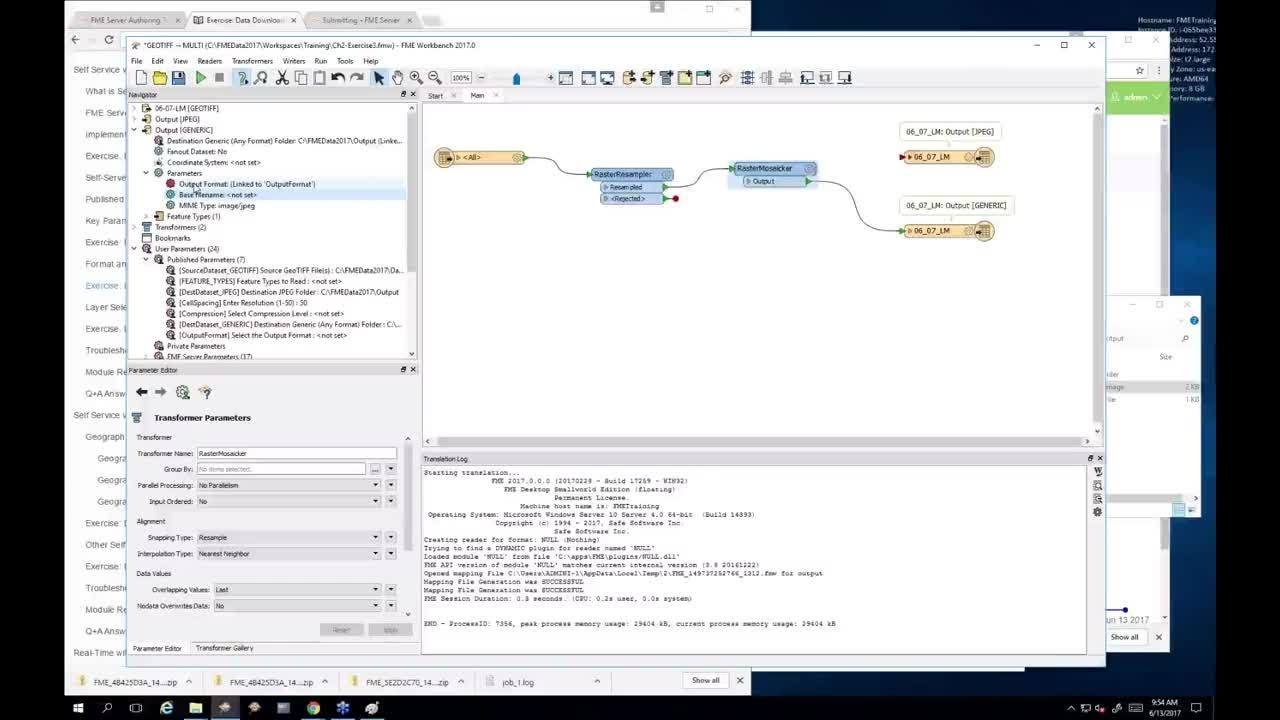
Task: Open the find search toolbar icon
Action: click(726, 78)
